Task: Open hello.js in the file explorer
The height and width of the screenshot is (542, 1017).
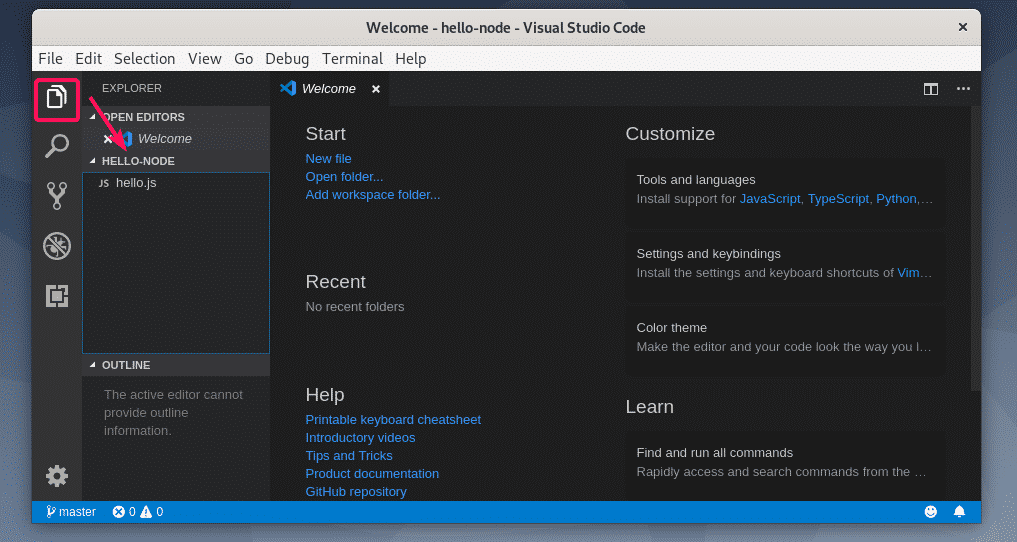Action: pos(135,183)
